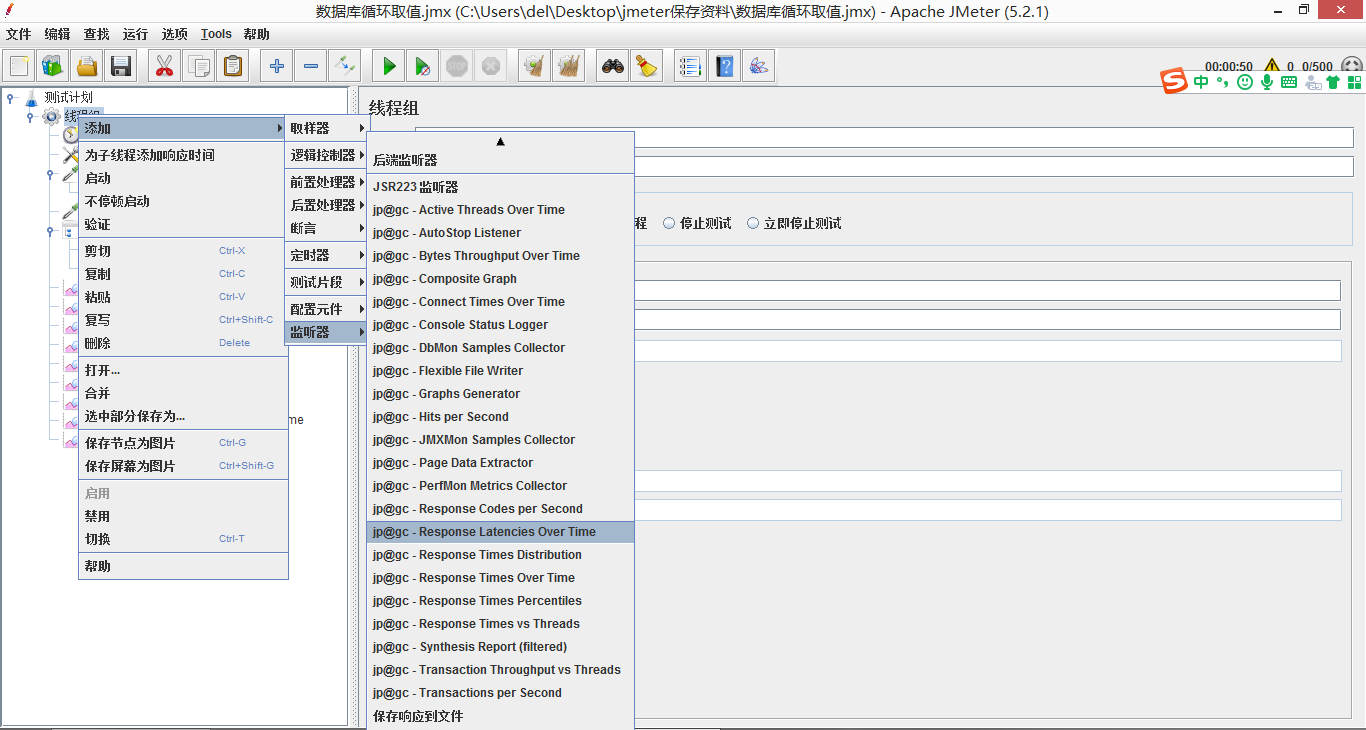
Task: Select the 停止测试 radio button
Action: (669, 223)
